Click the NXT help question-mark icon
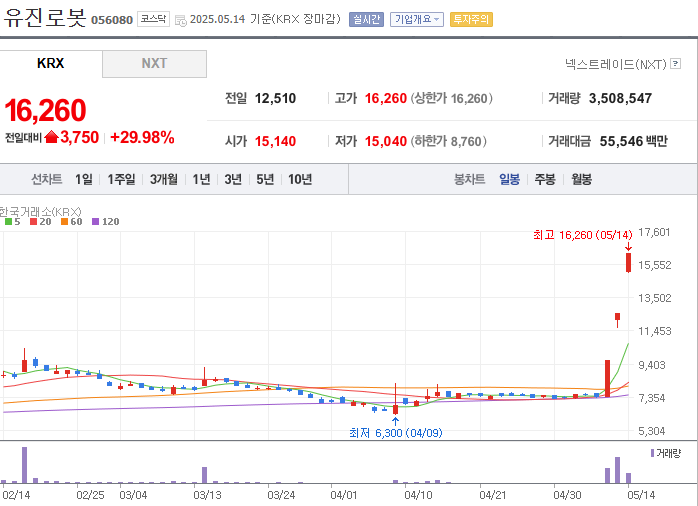The image size is (698, 506). click(x=675, y=64)
